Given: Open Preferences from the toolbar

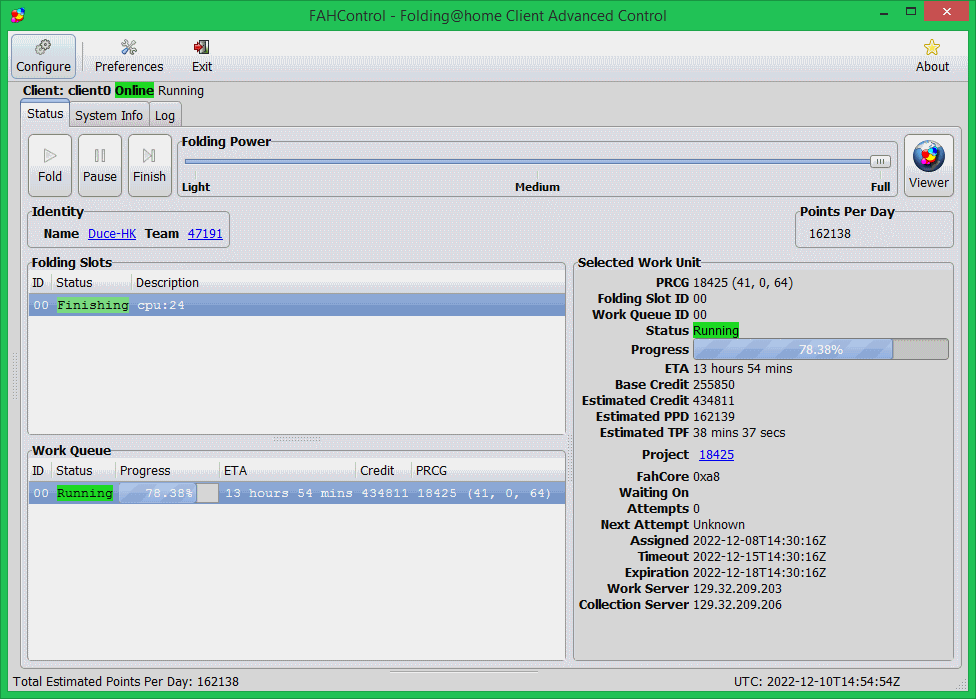Looking at the screenshot, I should click(129, 56).
